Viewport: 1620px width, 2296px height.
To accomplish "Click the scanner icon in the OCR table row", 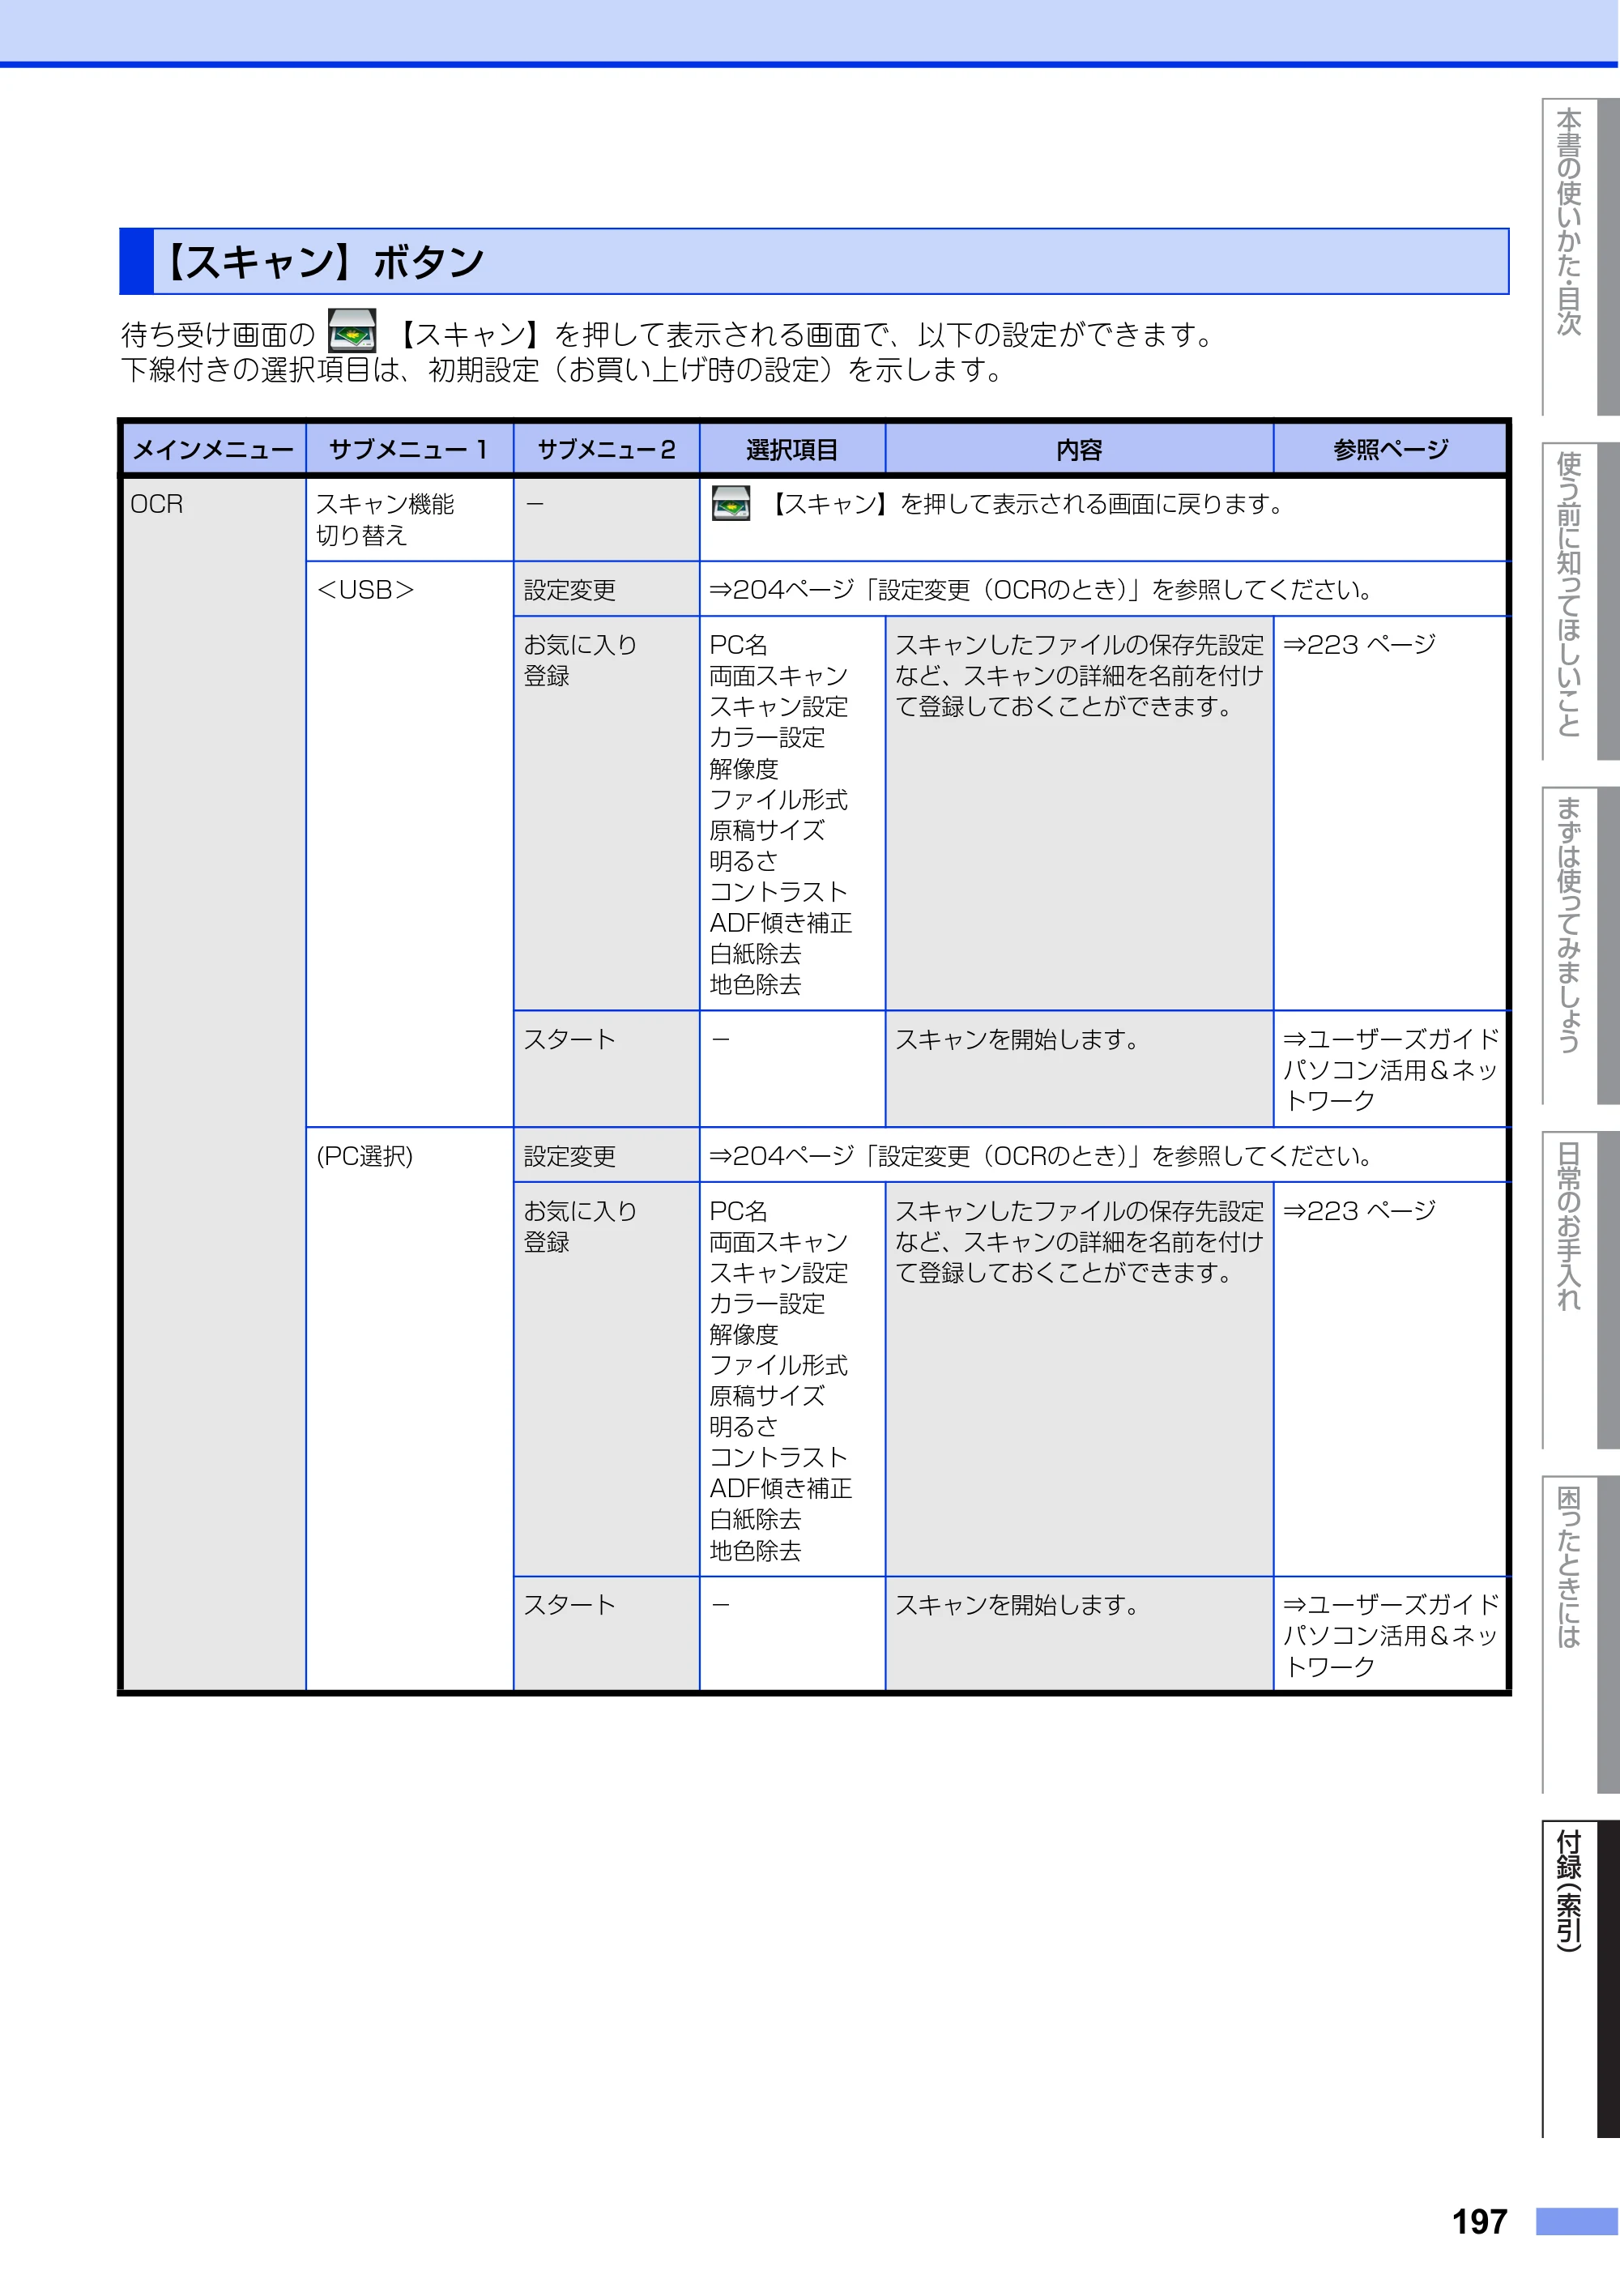I will (731, 503).
